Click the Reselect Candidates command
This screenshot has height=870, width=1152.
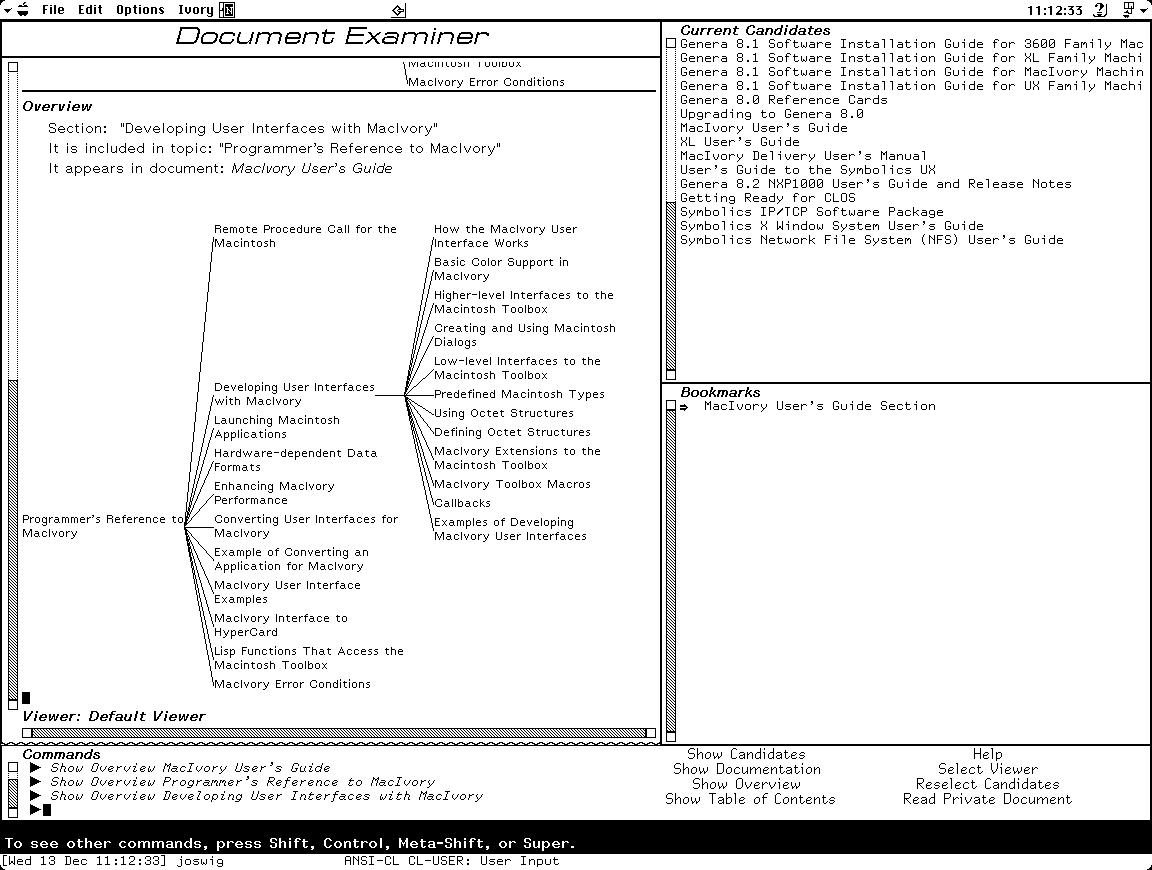pos(987,784)
